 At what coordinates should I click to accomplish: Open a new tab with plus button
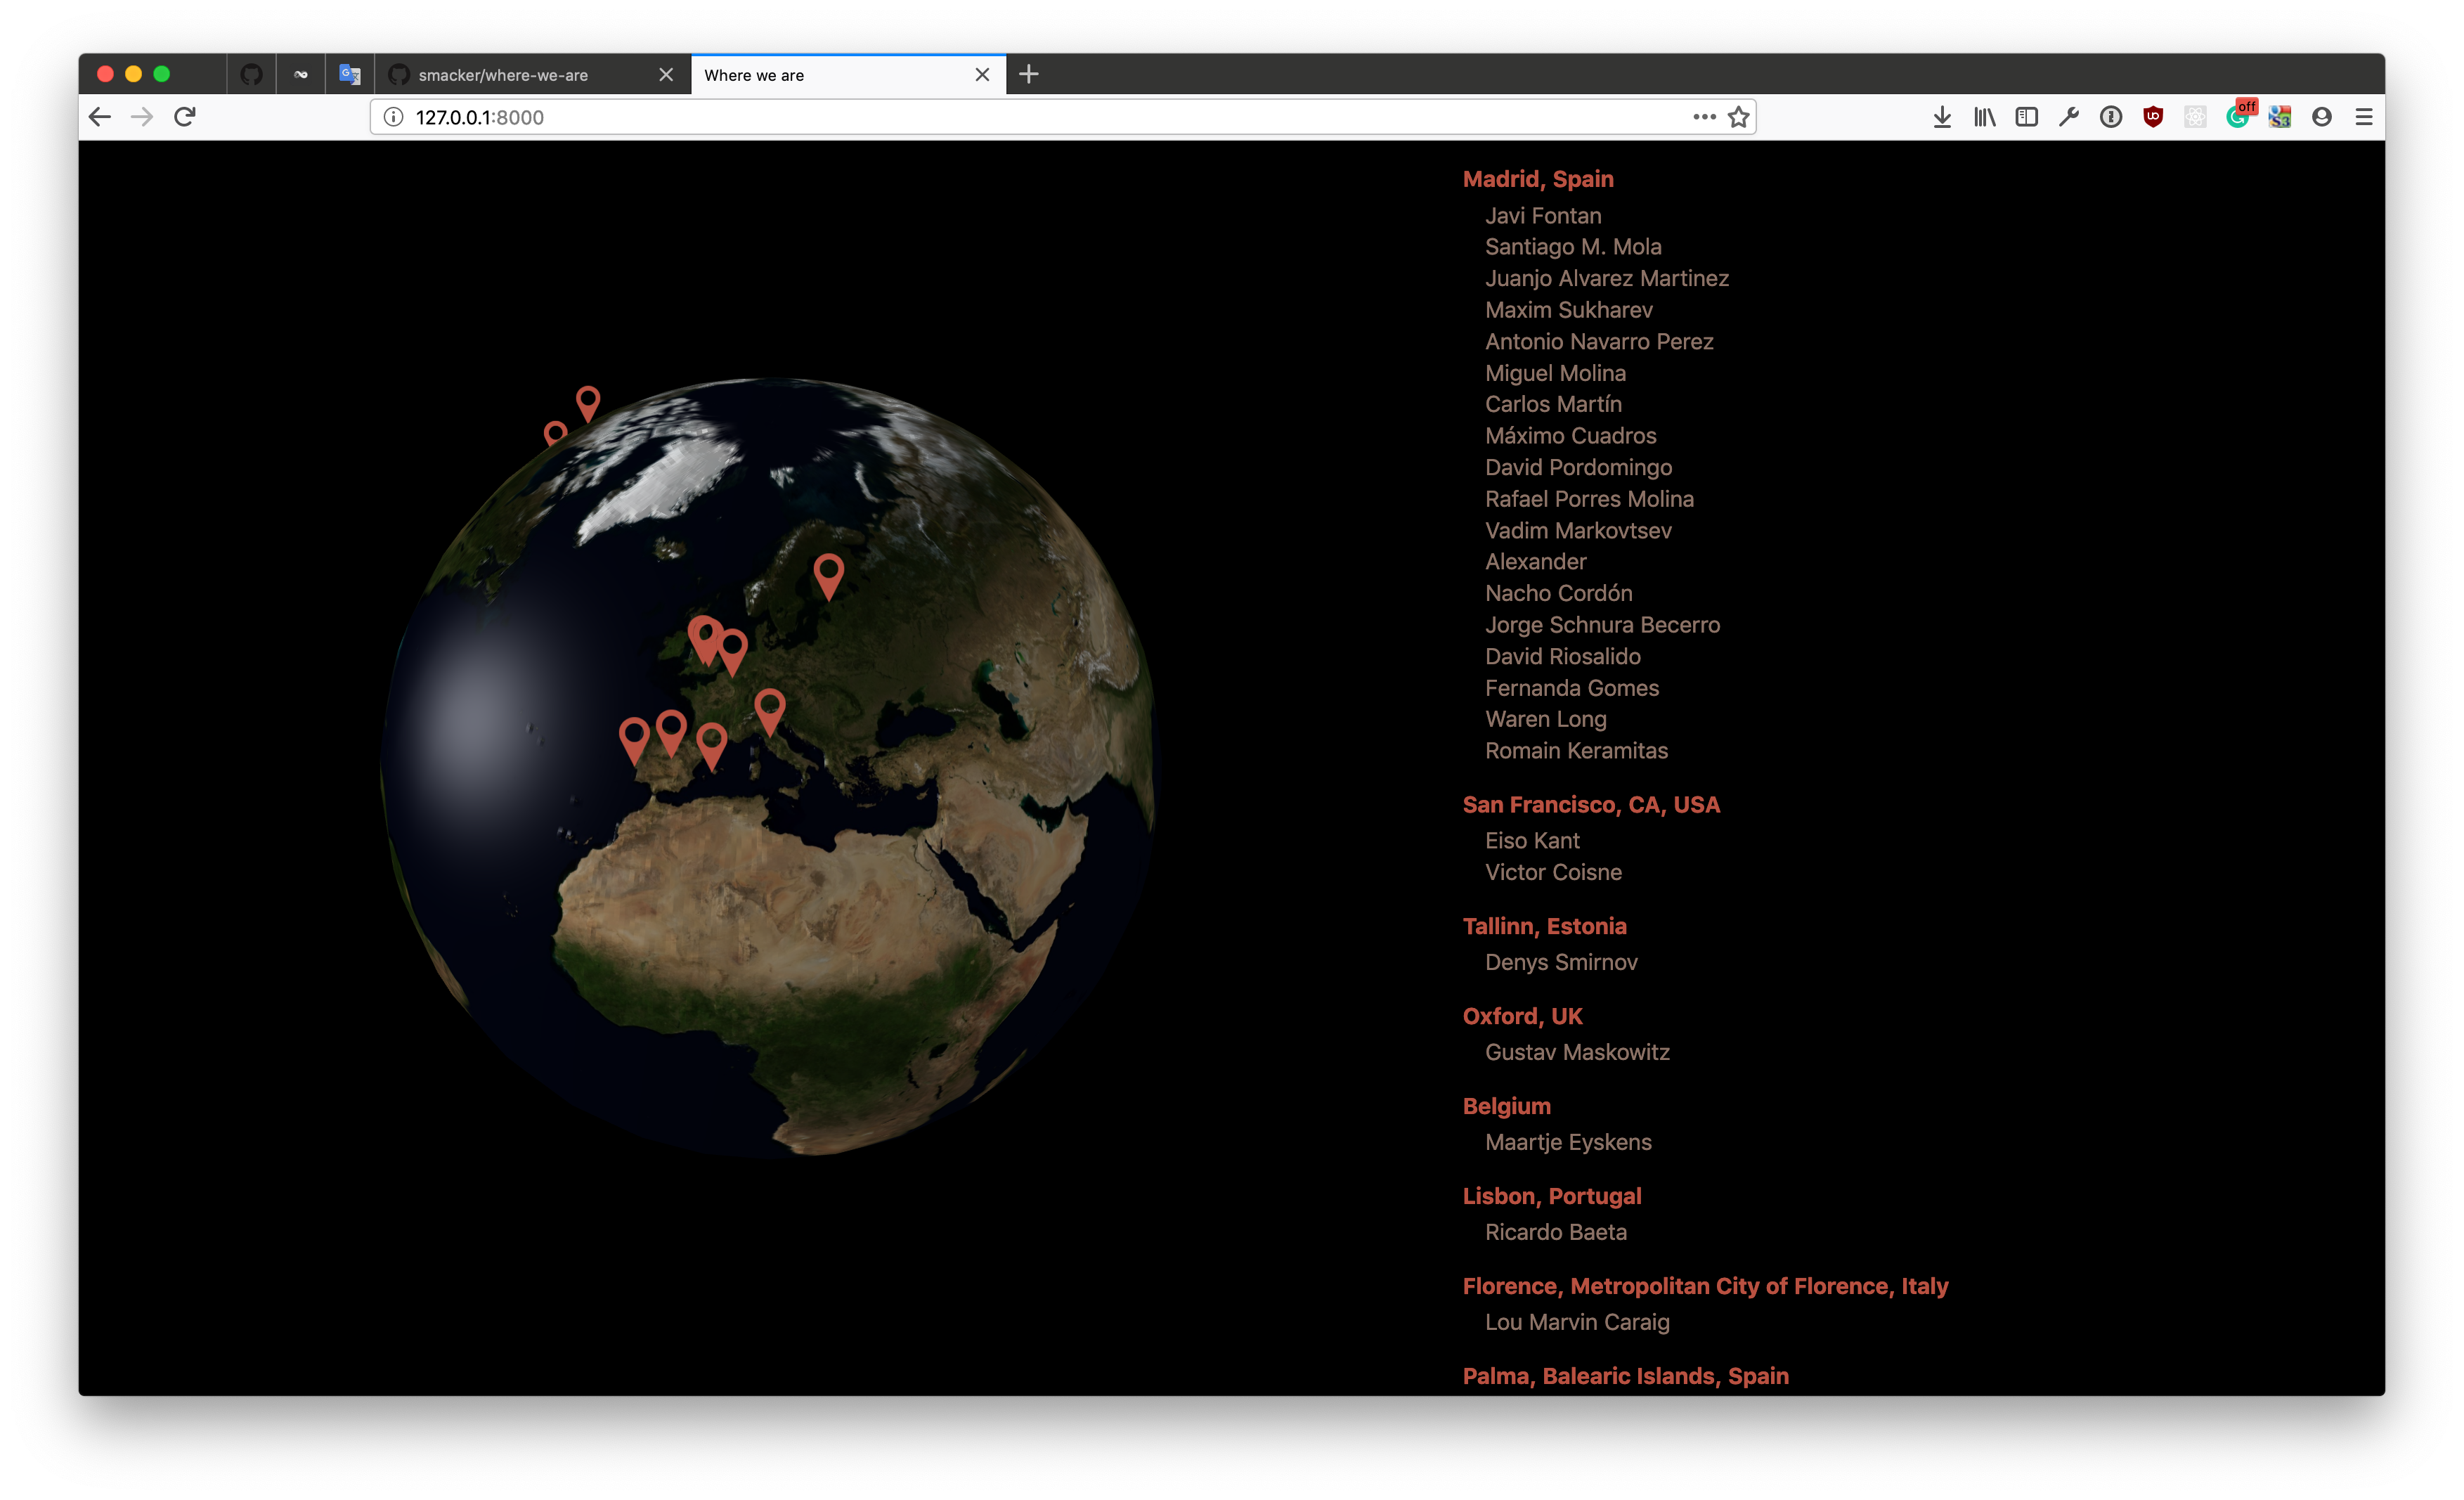pyautogui.click(x=1028, y=75)
